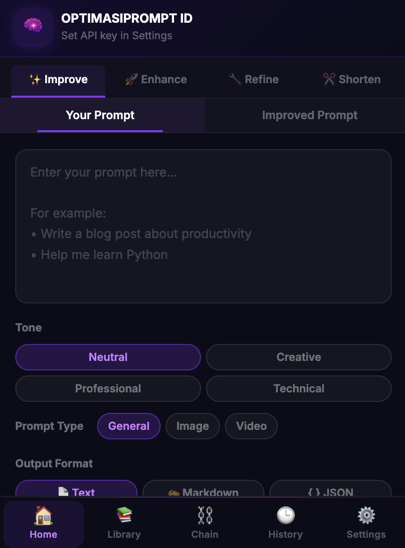Select the Enhance rocket mode

[156, 80]
